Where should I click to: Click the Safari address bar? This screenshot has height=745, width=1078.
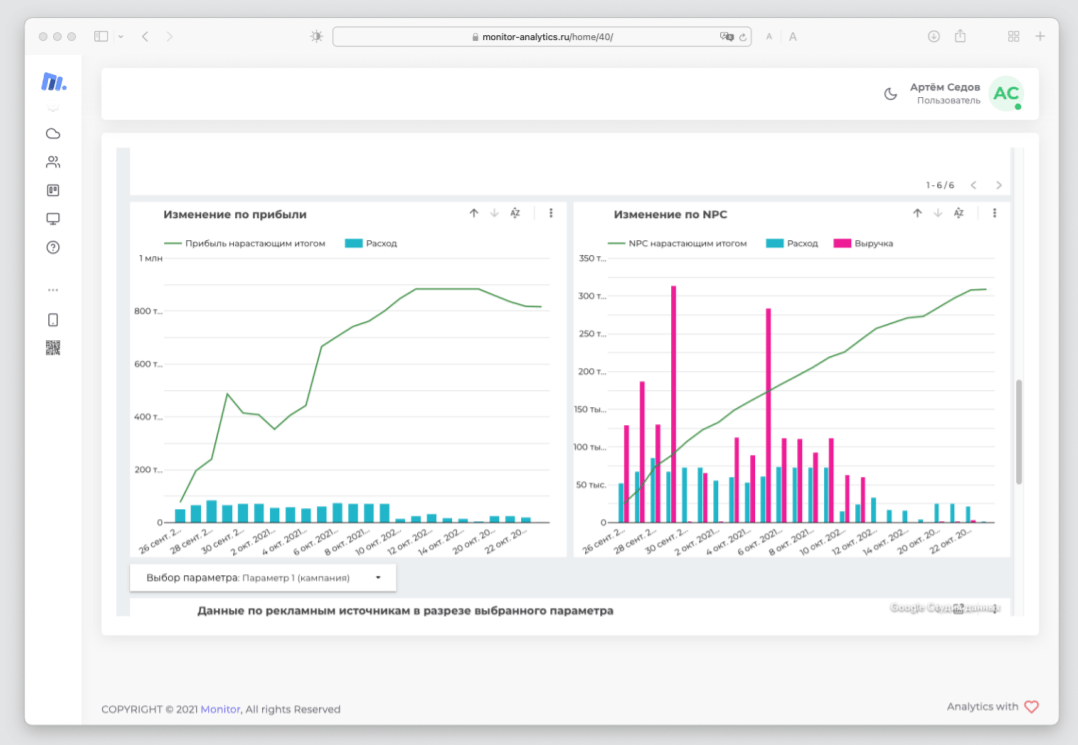coord(540,36)
